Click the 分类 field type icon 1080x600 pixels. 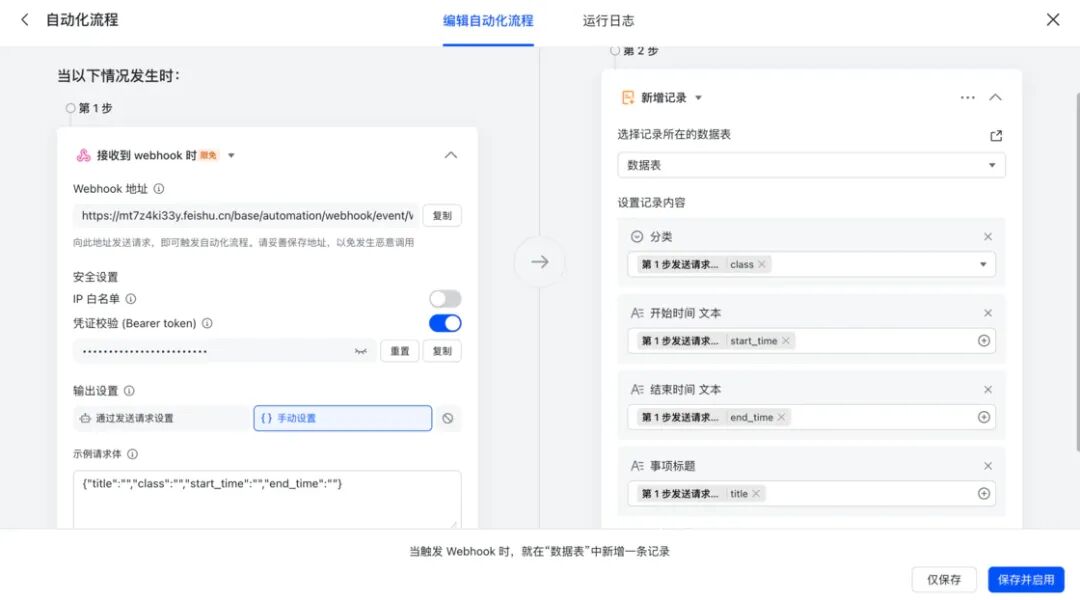pyautogui.click(x=637, y=237)
